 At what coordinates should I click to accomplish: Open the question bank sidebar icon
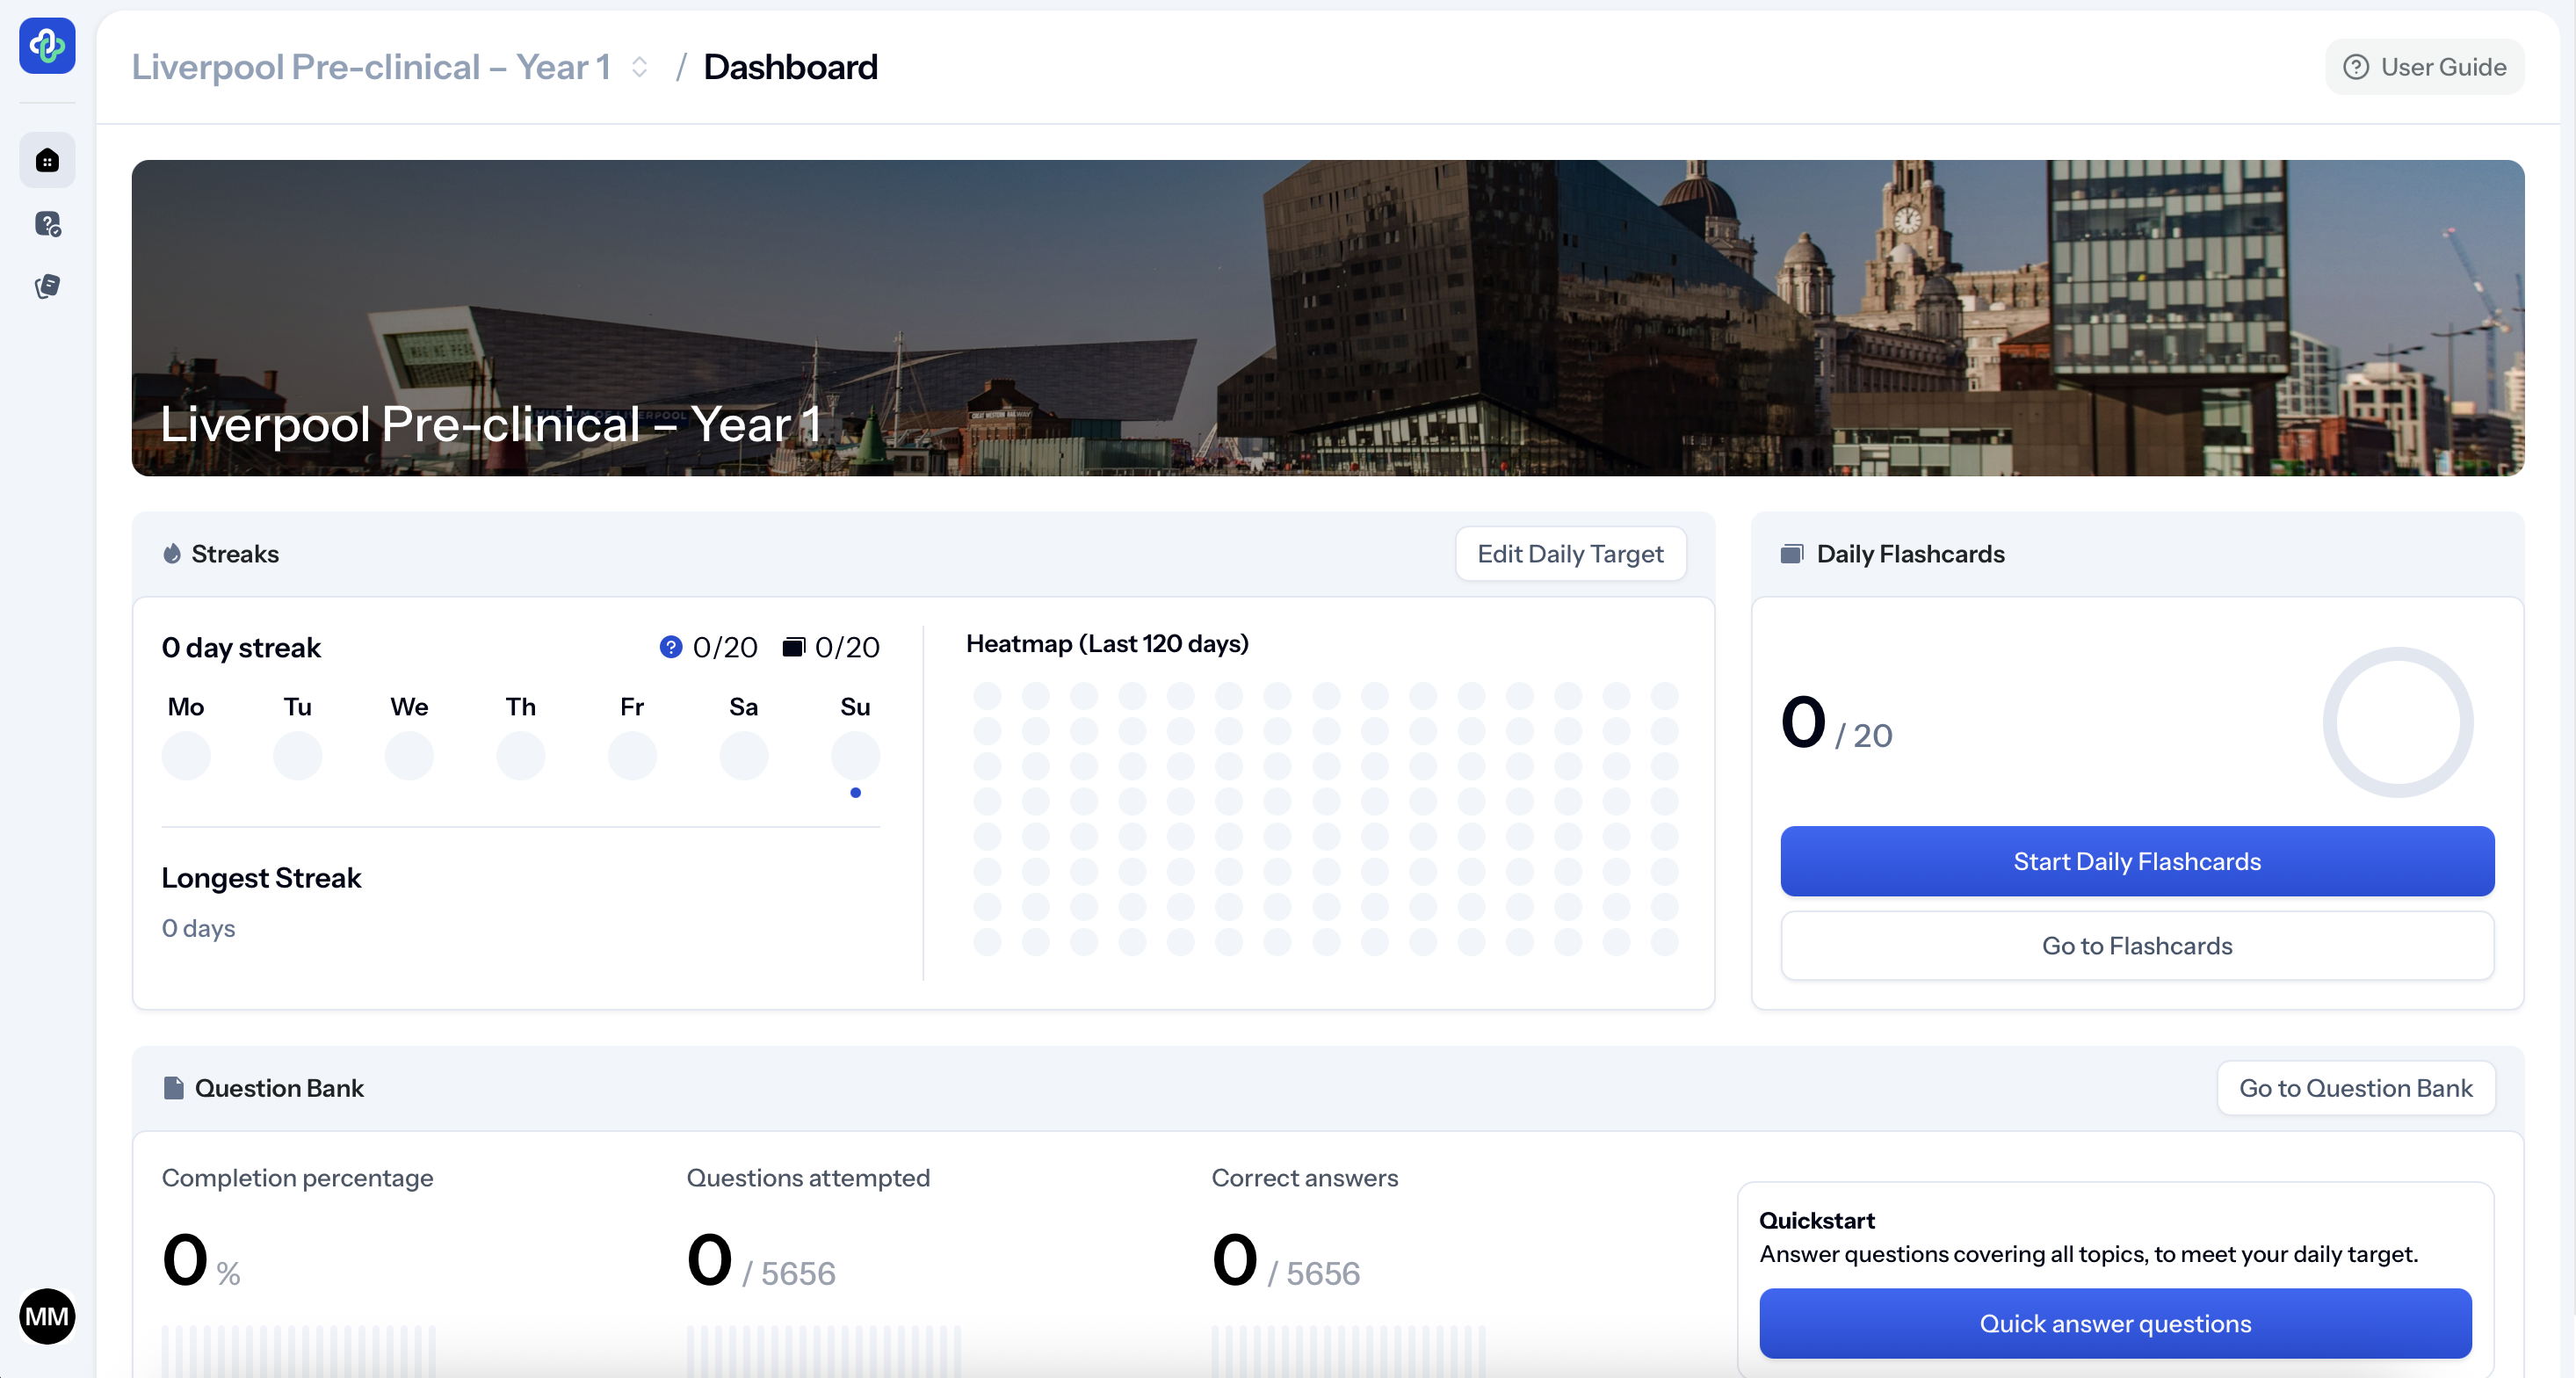coord(47,224)
